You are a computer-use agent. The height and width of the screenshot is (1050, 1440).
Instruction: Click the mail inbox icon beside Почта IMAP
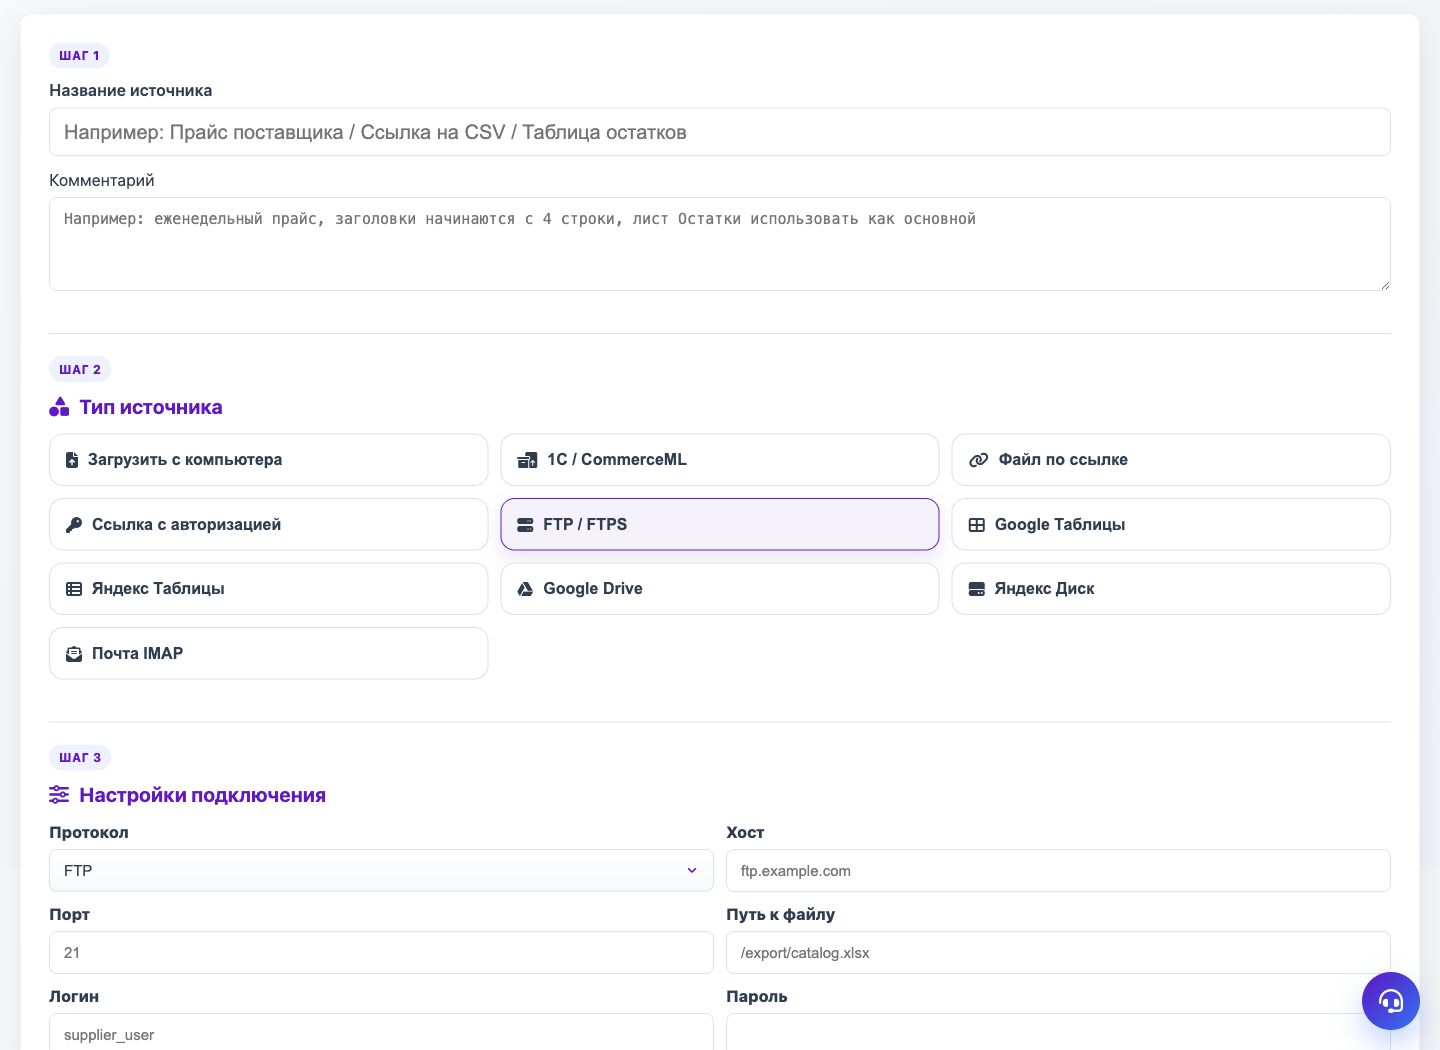(74, 654)
